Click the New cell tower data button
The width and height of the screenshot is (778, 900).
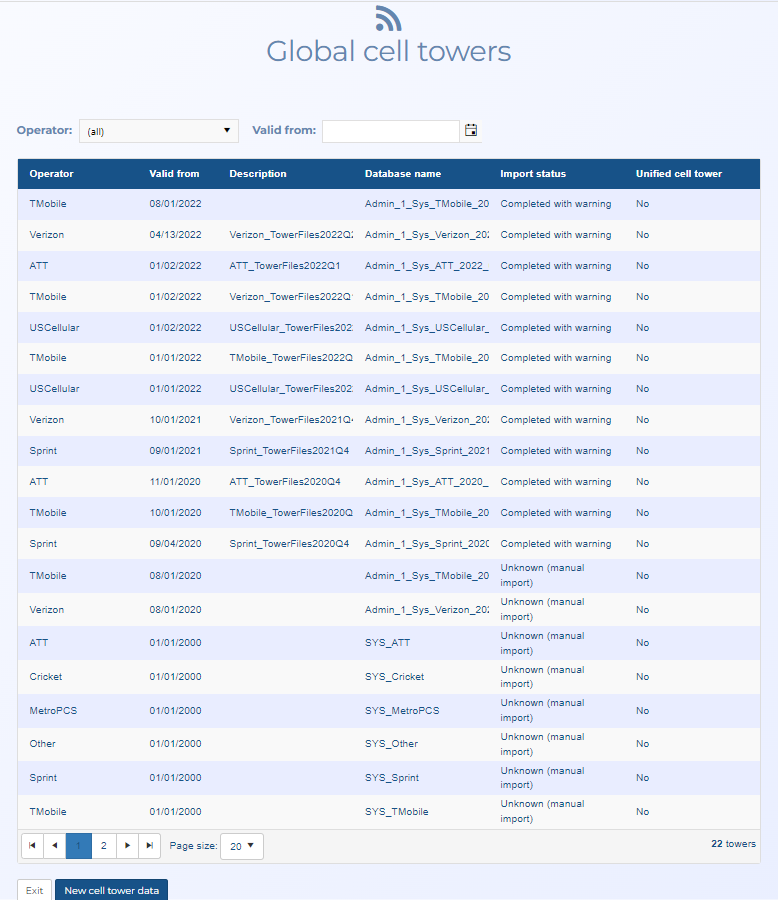coord(111,890)
